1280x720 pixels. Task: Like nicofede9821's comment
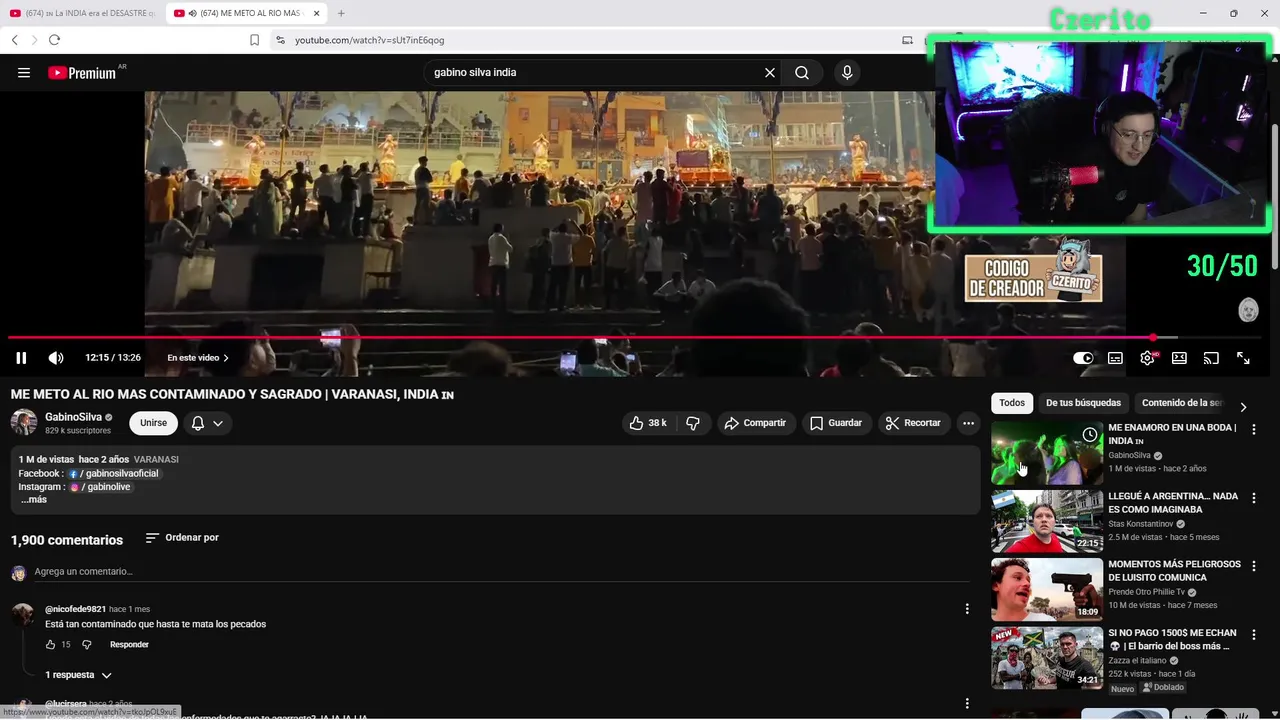(51, 645)
